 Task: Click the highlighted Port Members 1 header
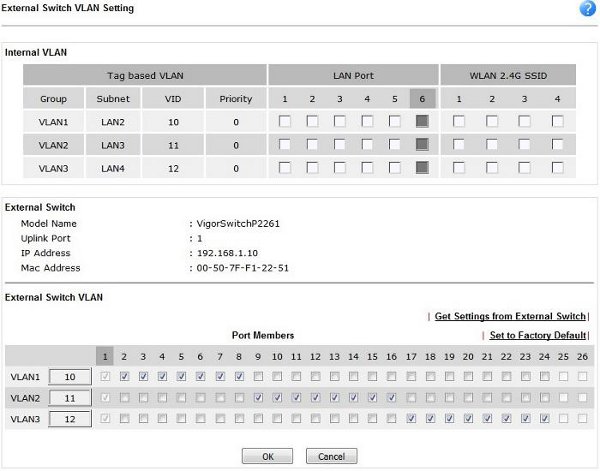pyautogui.click(x=105, y=357)
